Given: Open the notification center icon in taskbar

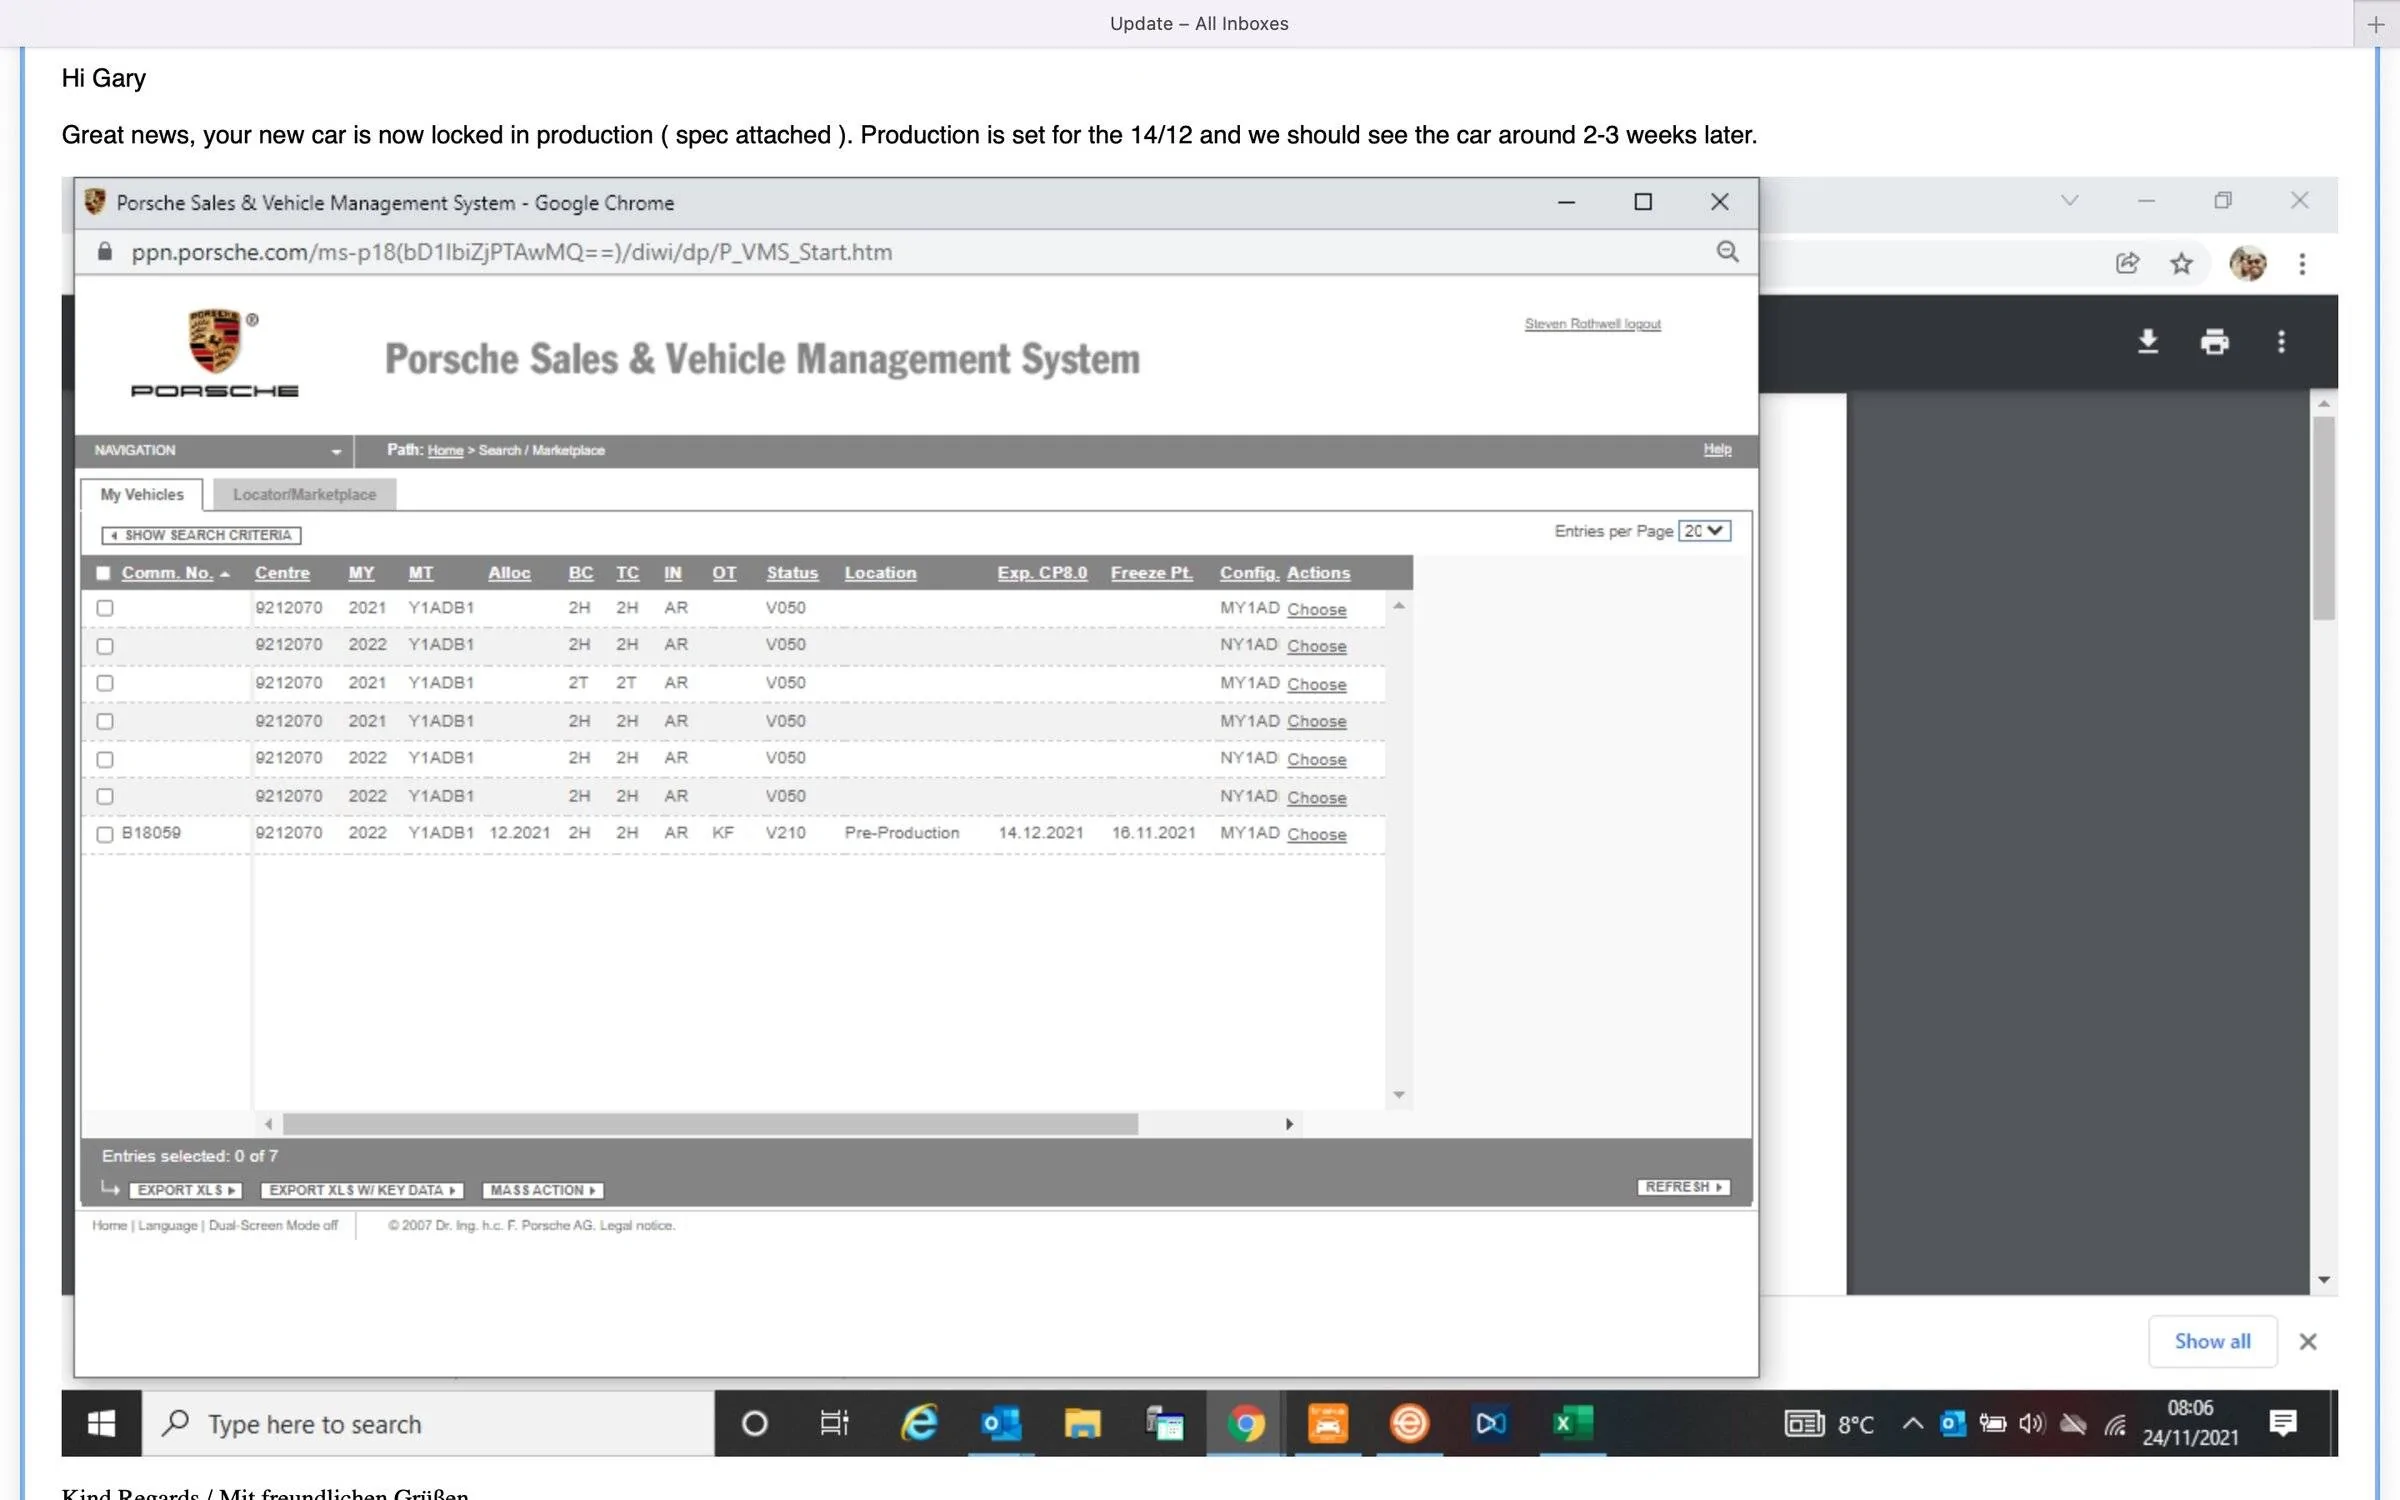Looking at the screenshot, I should 2283,1422.
